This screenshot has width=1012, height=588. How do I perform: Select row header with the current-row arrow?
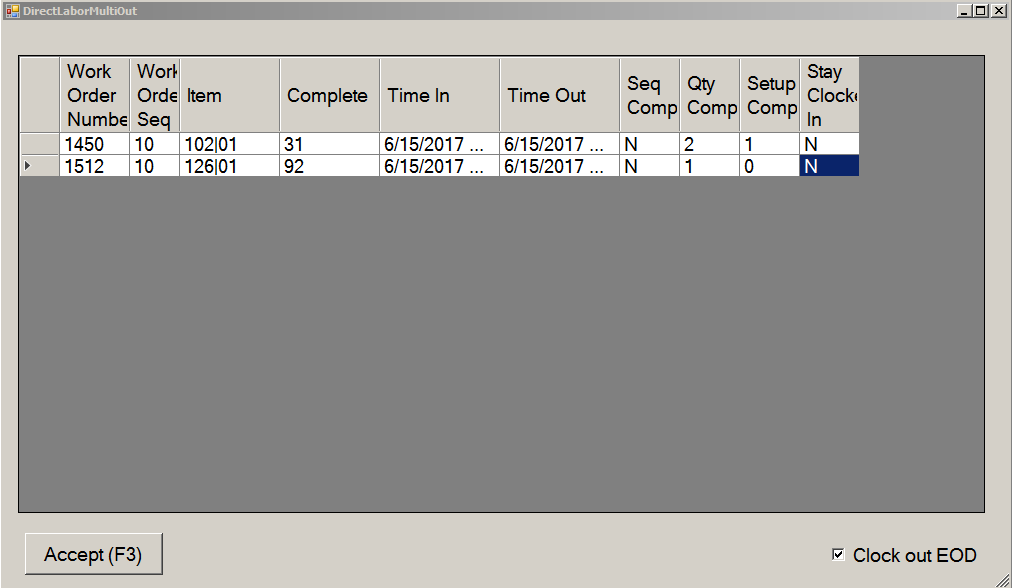(39, 167)
